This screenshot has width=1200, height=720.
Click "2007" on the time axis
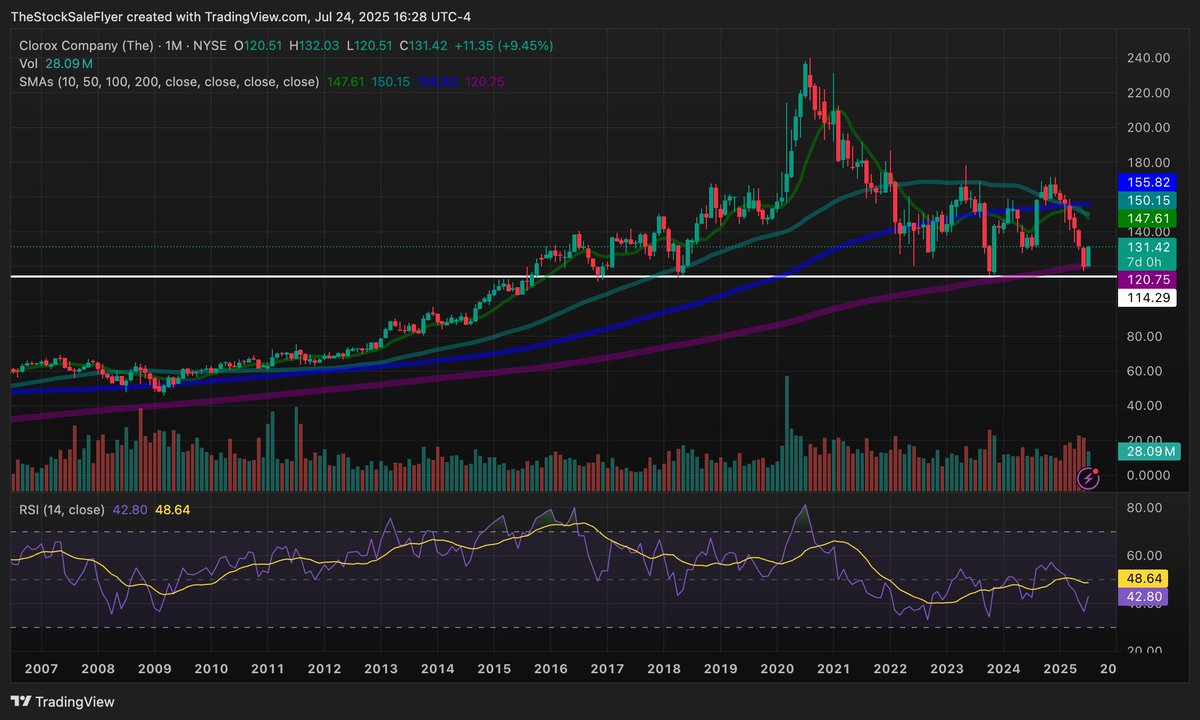pyautogui.click(x=39, y=669)
